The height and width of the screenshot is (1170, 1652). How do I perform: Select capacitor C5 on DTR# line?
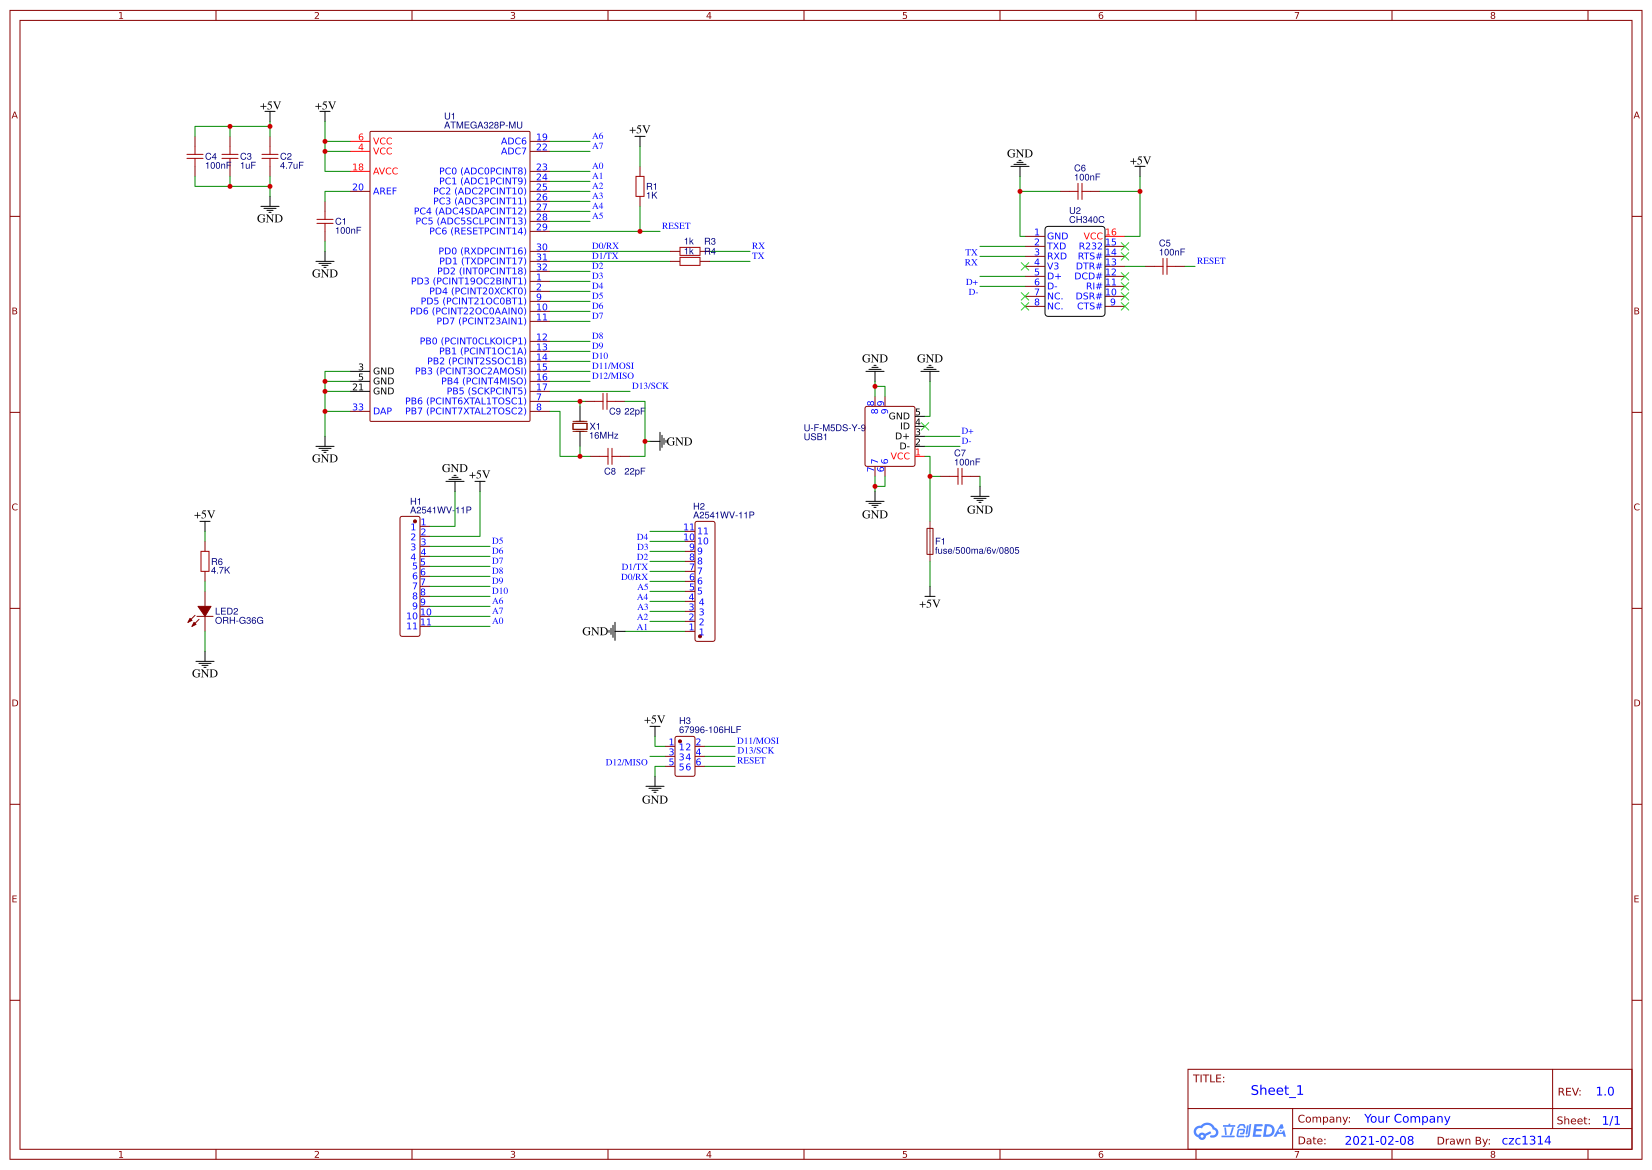pos(1165,266)
